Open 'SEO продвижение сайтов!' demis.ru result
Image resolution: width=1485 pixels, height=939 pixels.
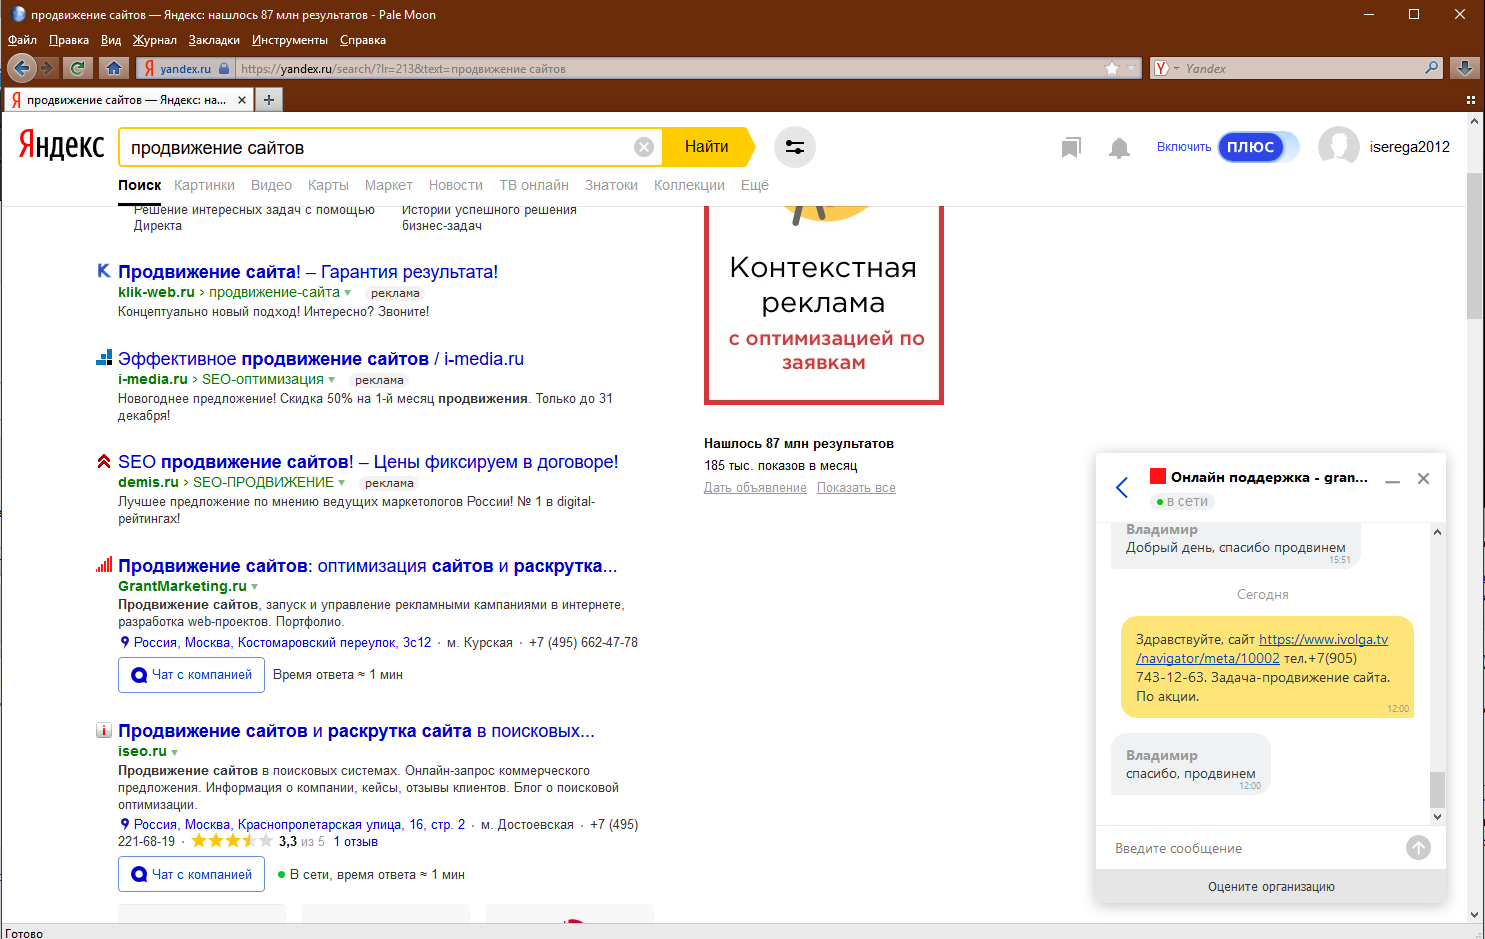point(368,462)
